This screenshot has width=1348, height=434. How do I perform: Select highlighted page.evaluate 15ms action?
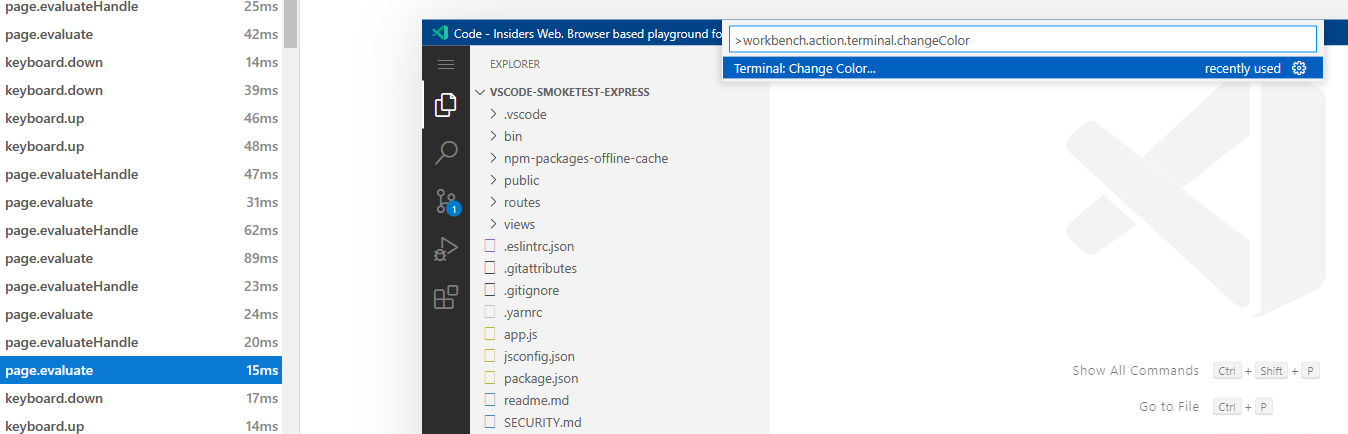(x=141, y=370)
